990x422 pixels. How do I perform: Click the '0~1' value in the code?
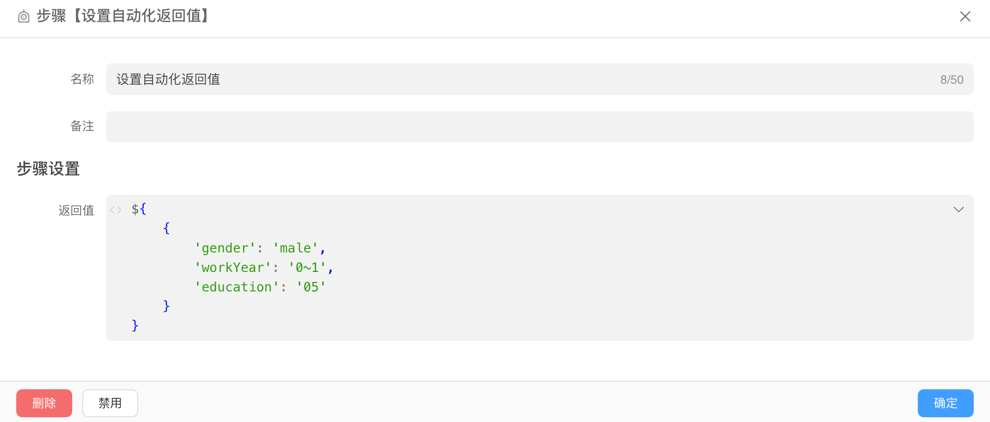coord(307,267)
